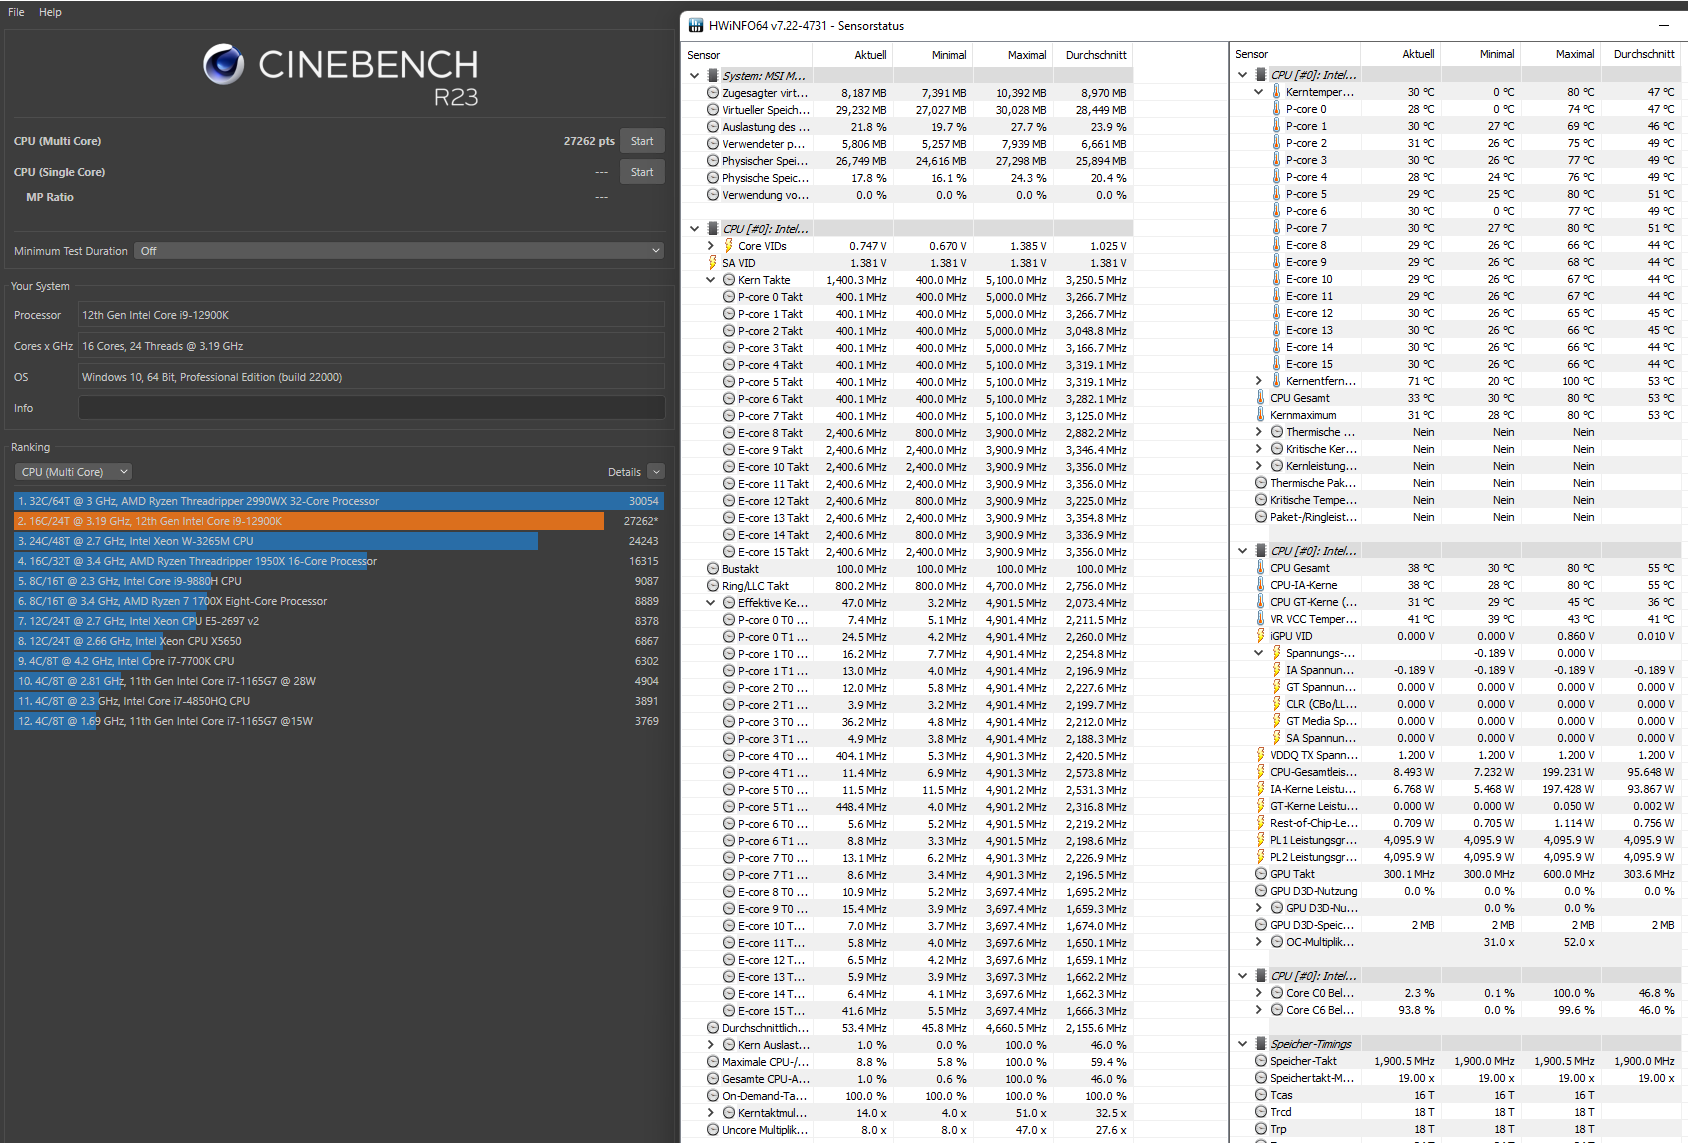The image size is (1688, 1143).
Task: Open the File menu in Cinebench
Action: 16,12
